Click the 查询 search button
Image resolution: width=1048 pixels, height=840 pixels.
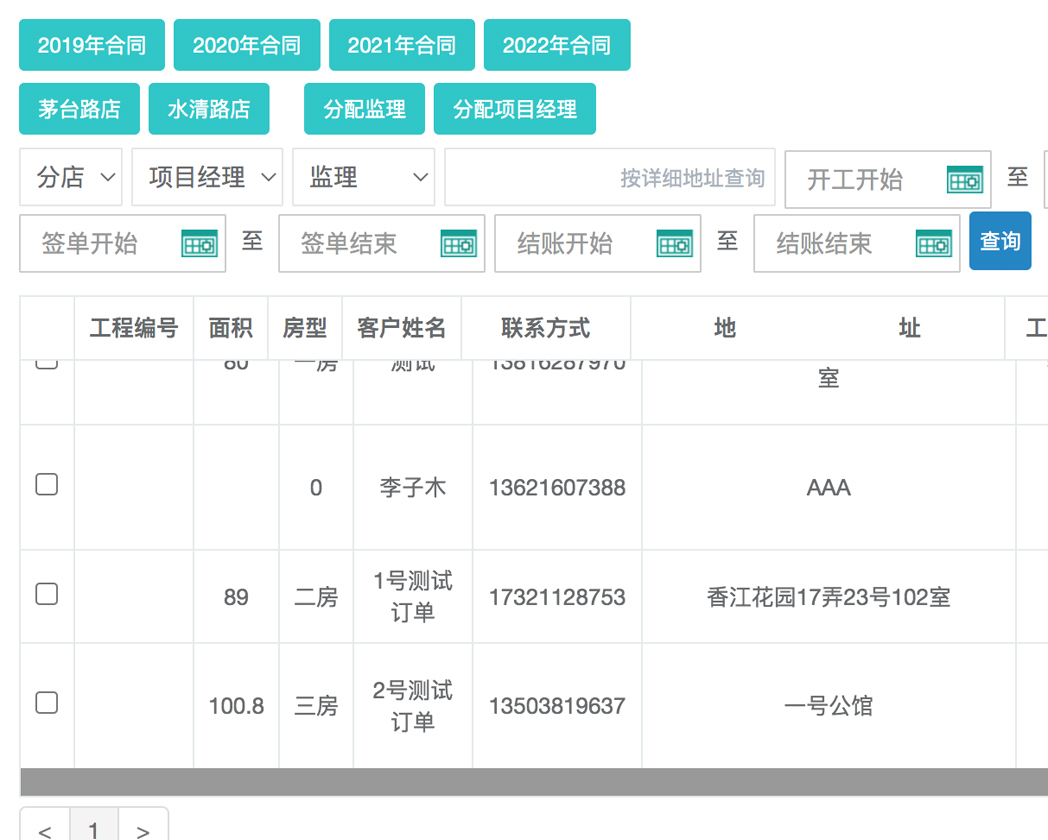(1000, 241)
